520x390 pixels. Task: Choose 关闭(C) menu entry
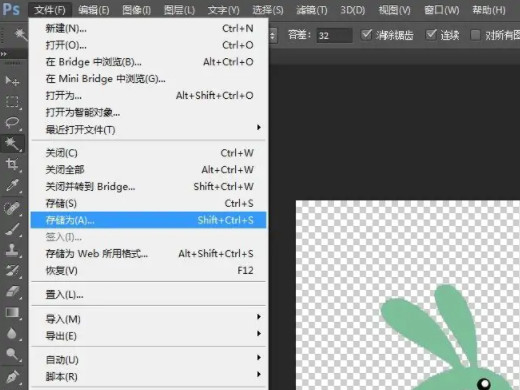coord(148,153)
